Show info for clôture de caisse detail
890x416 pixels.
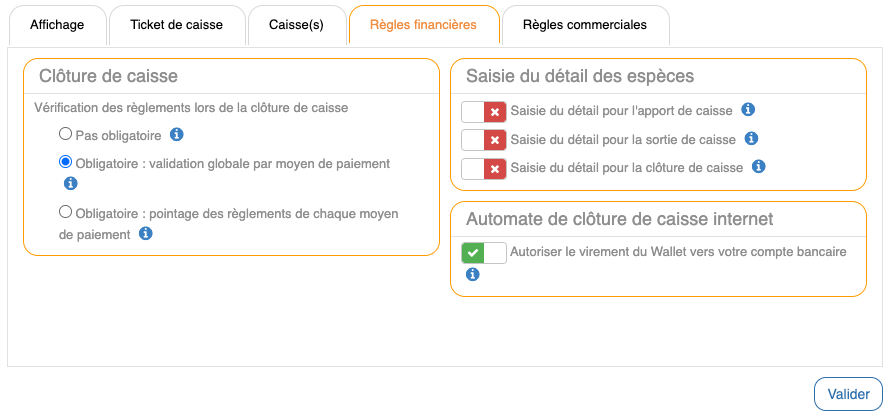758,167
